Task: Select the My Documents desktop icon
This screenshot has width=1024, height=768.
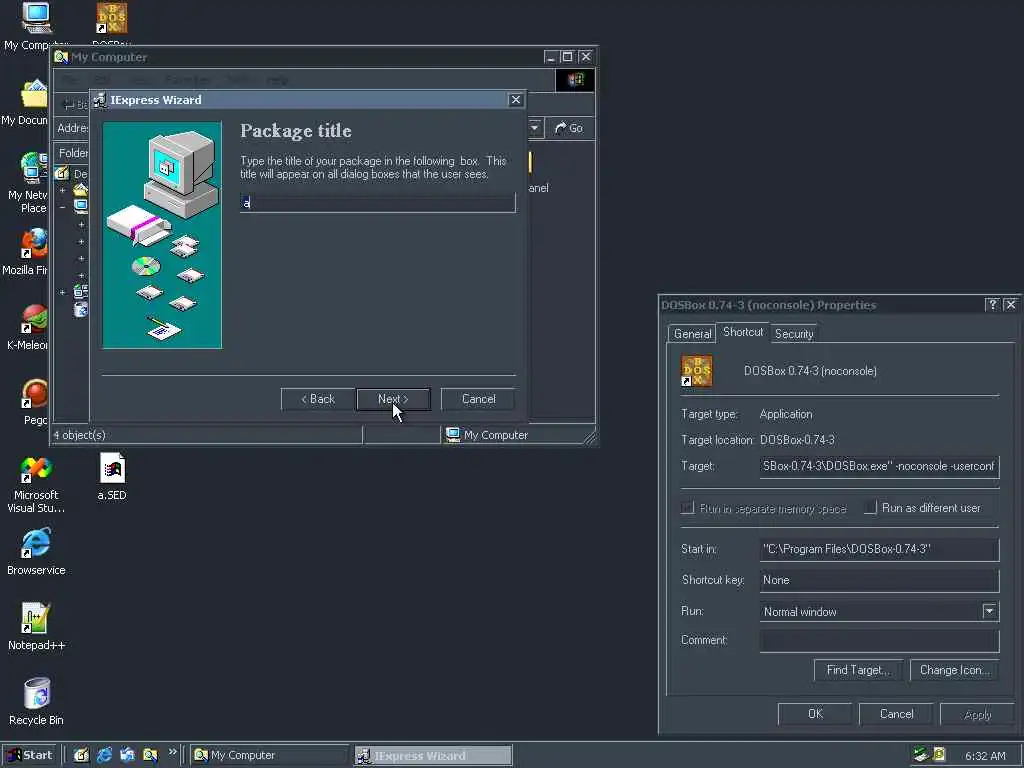Action: (x=34, y=94)
